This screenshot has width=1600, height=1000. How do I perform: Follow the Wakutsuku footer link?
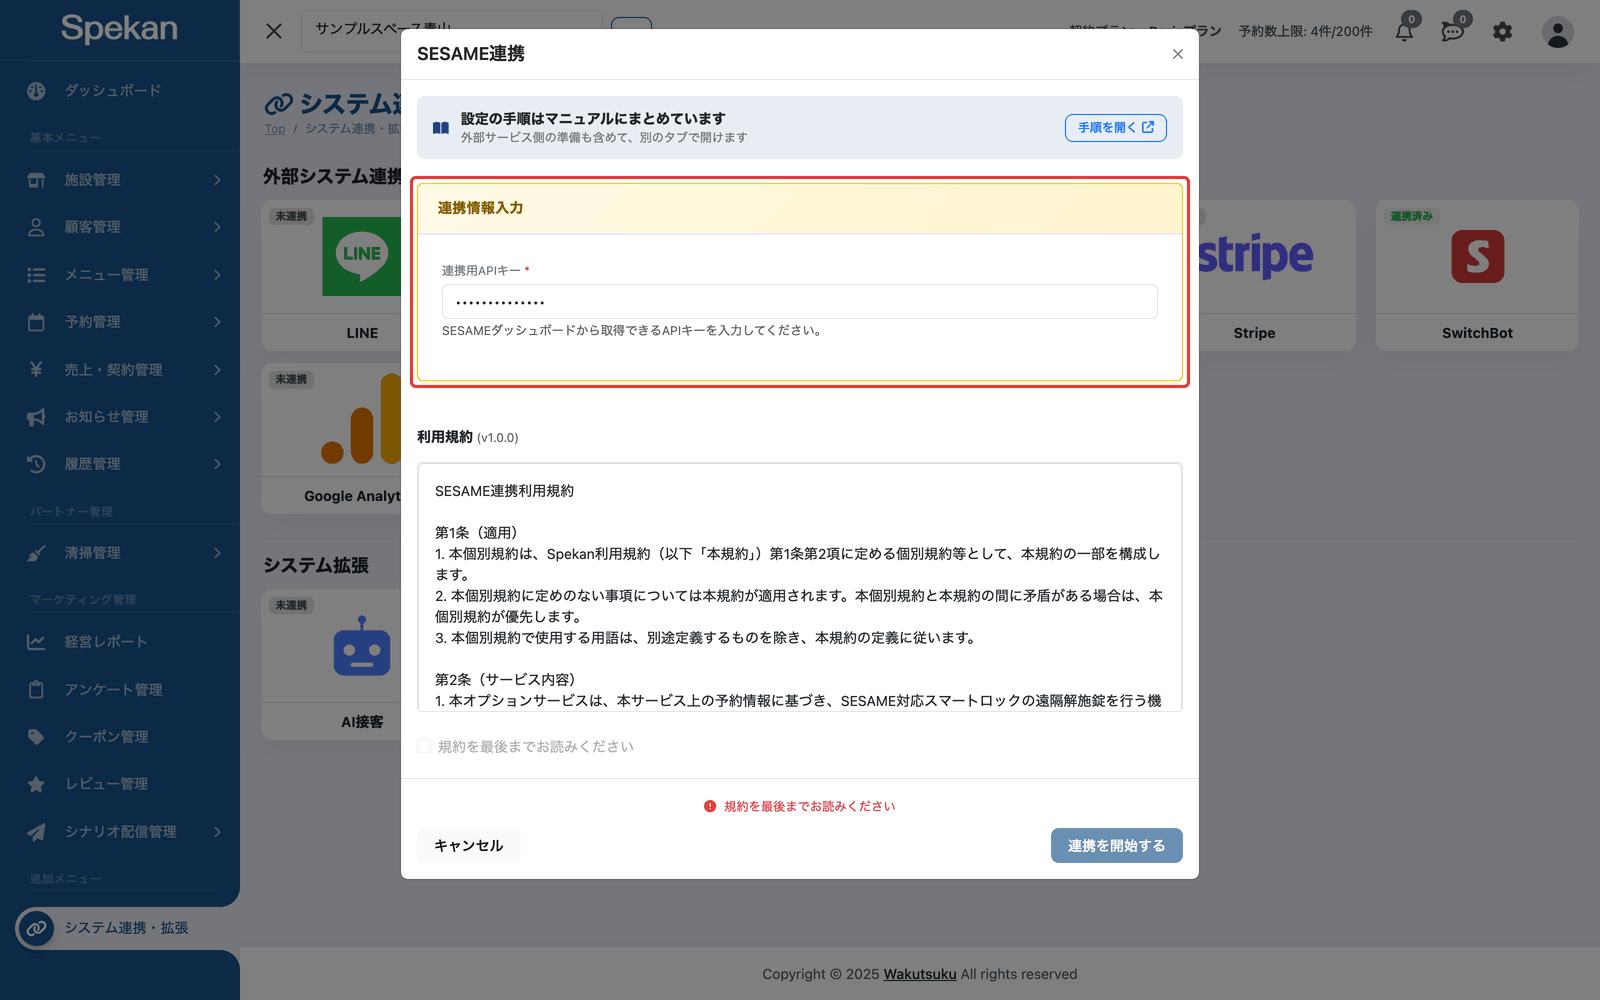(x=920, y=974)
